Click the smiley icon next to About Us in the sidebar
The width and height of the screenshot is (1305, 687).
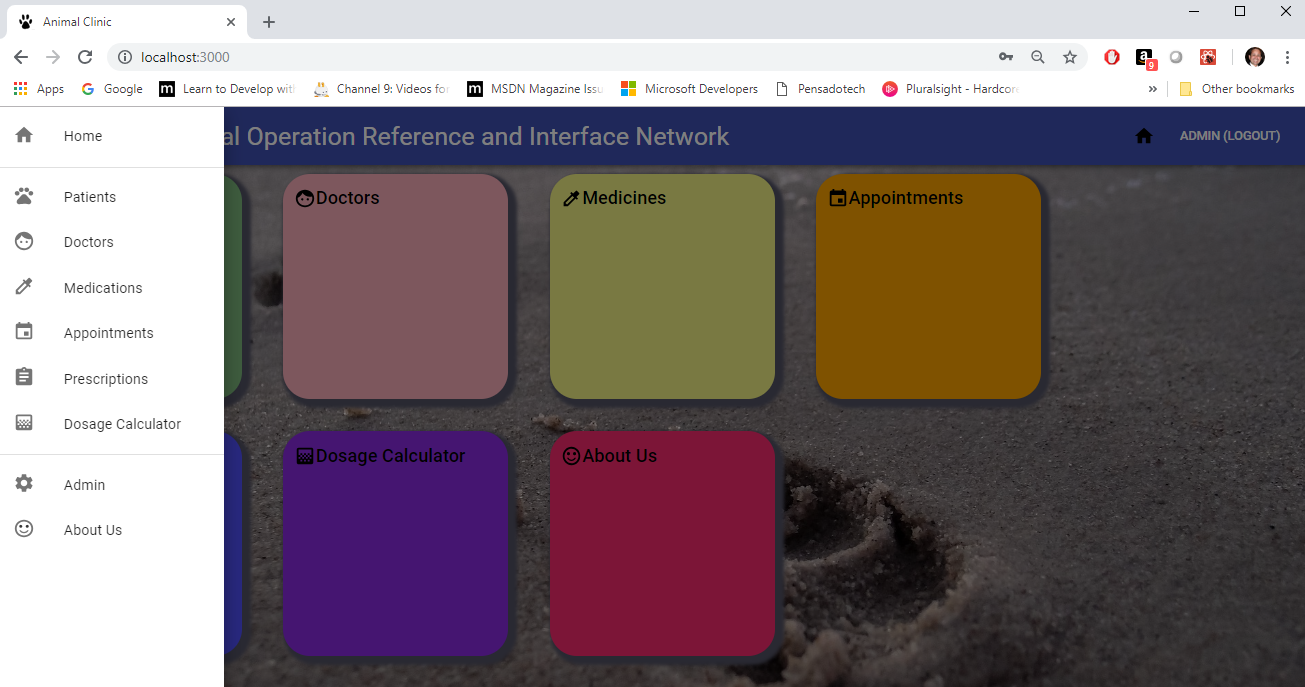point(24,529)
